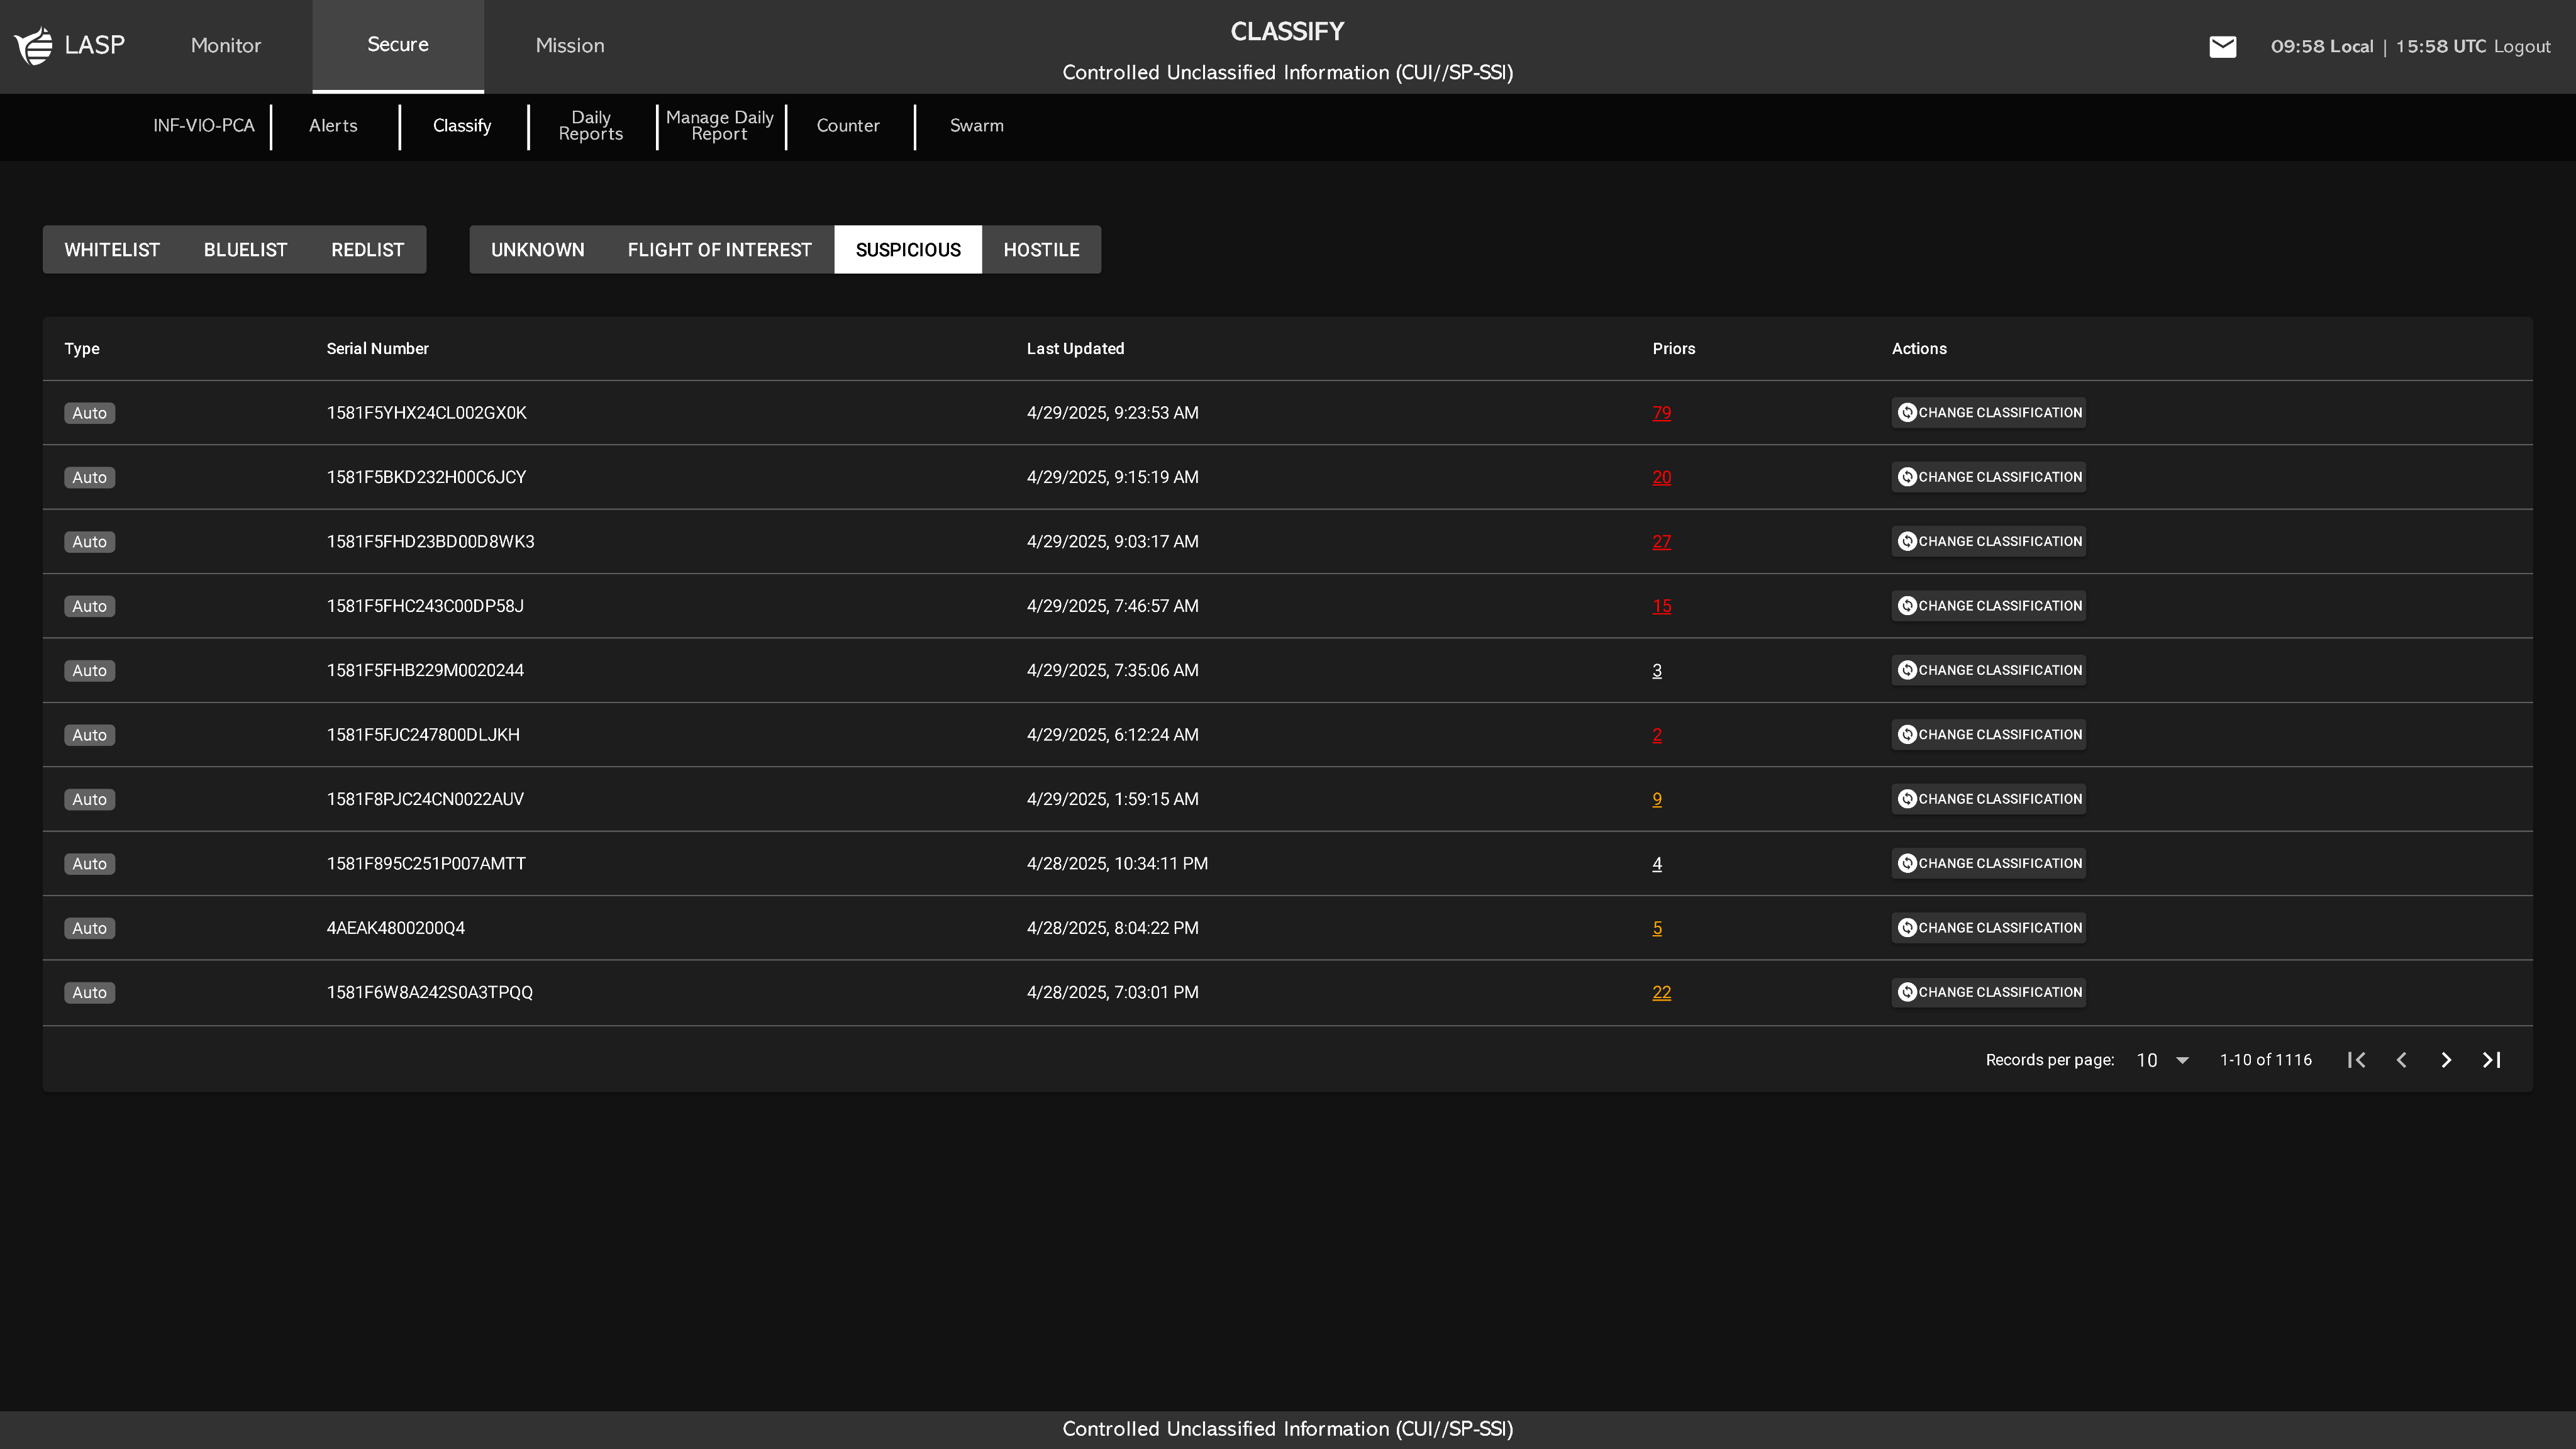Select serial number 1581F5YHX24CL002GX0K
Screen dimensions: 2576x1449
[x=426, y=413]
